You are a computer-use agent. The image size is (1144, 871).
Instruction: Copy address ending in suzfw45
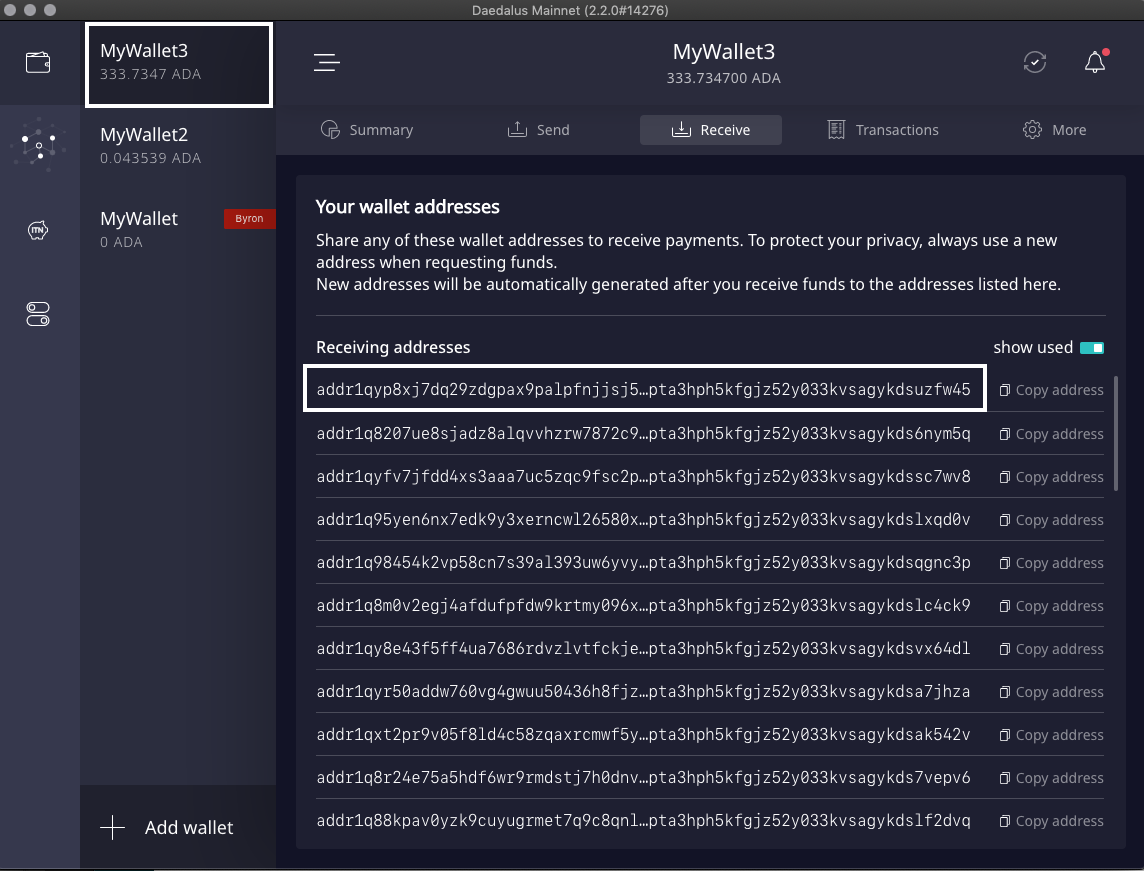pyautogui.click(x=1051, y=390)
